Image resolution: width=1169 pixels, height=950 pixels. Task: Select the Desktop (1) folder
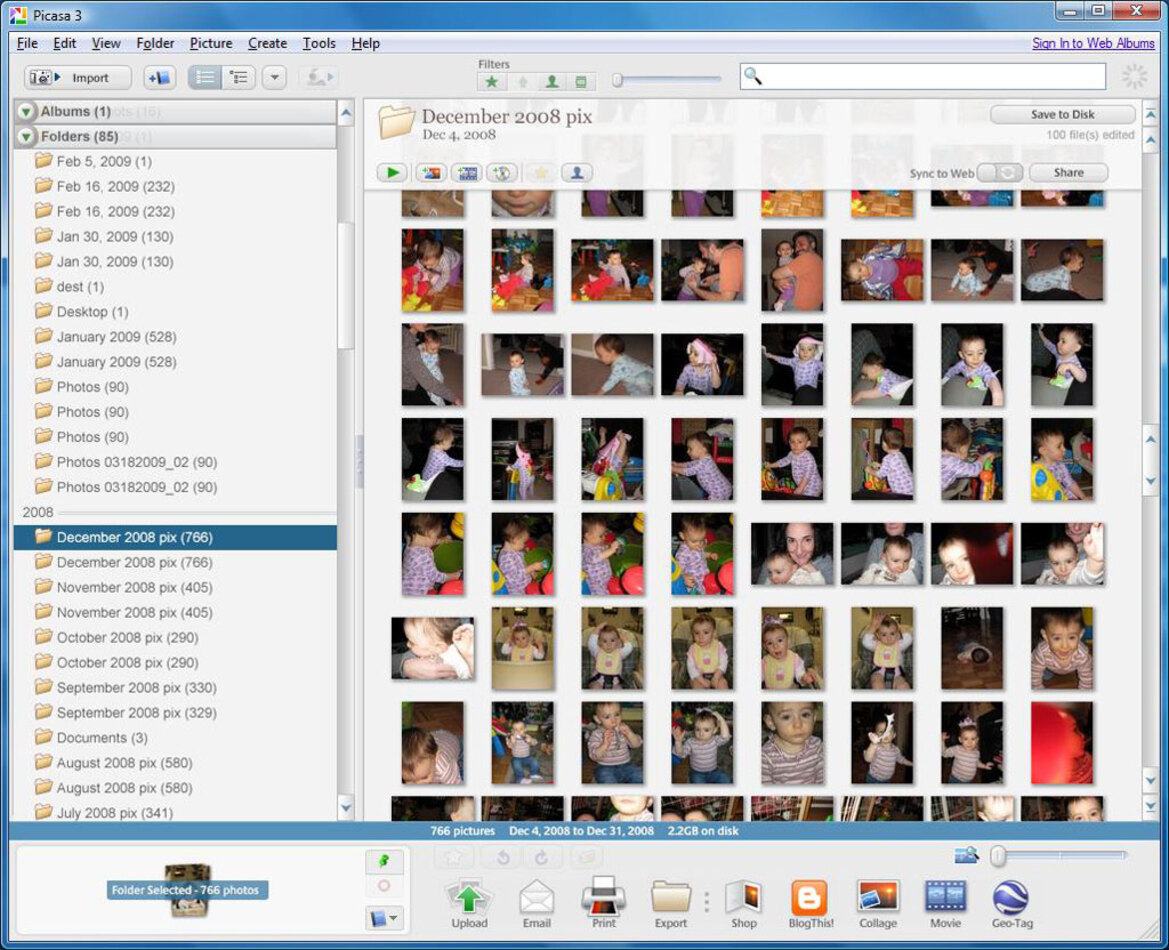point(175,312)
